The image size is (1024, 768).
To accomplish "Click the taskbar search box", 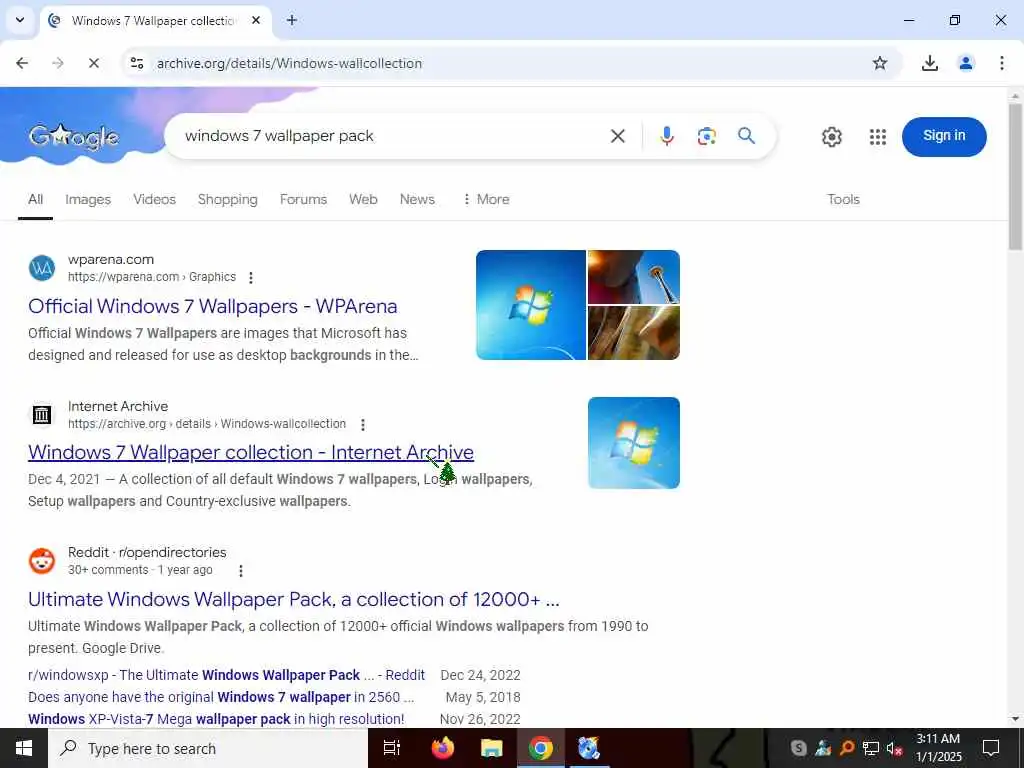I will pos(208,748).
